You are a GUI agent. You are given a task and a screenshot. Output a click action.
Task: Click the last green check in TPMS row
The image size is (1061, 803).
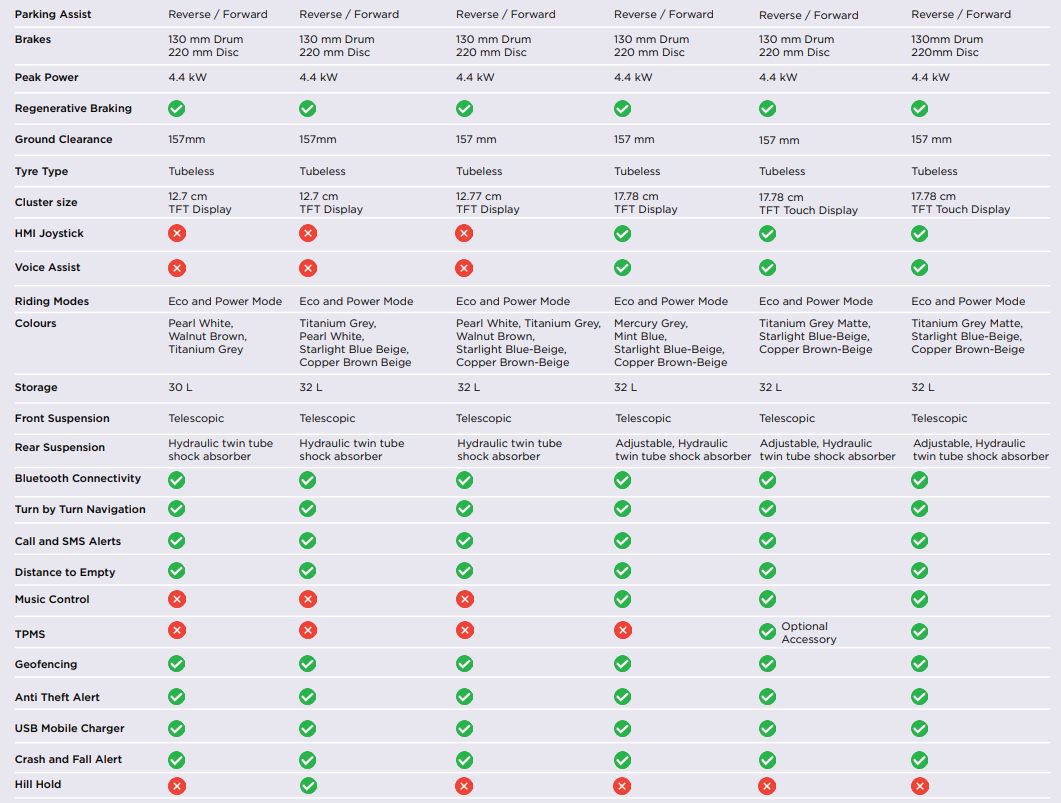click(919, 632)
